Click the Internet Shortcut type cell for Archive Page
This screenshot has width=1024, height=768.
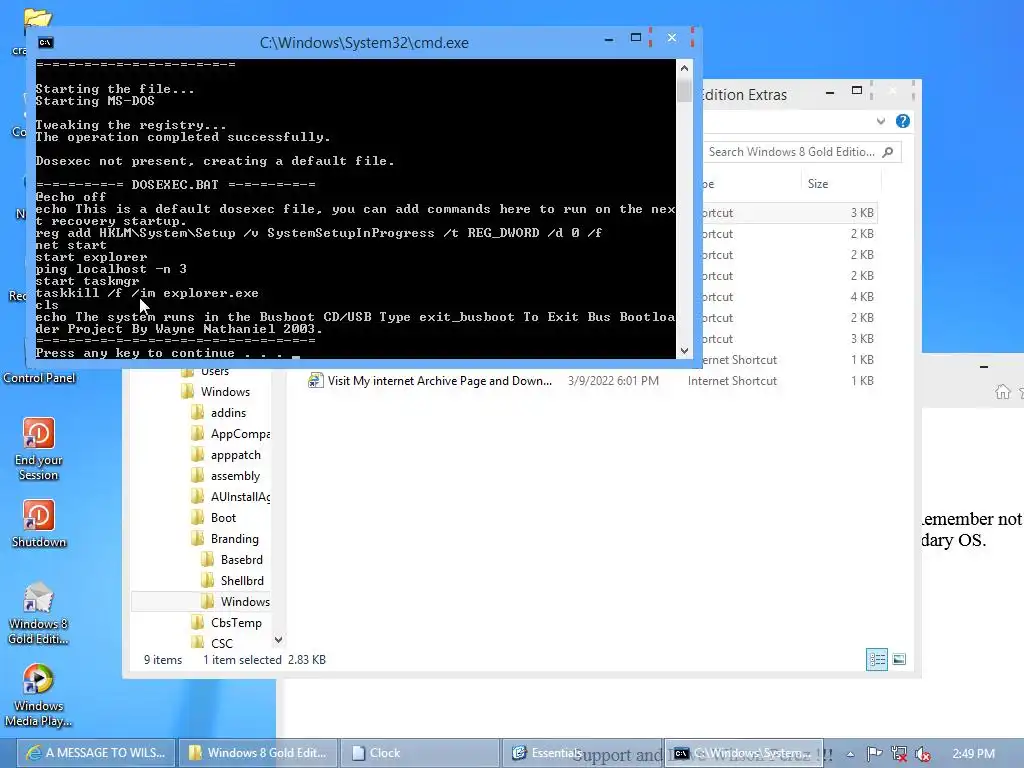pyautogui.click(x=732, y=381)
